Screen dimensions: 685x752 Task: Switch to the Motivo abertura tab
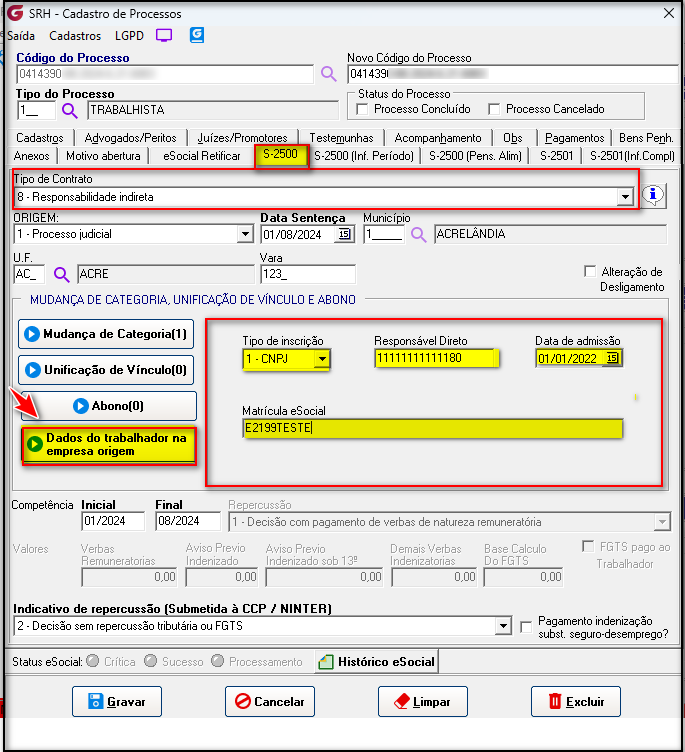pyautogui.click(x=103, y=156)
